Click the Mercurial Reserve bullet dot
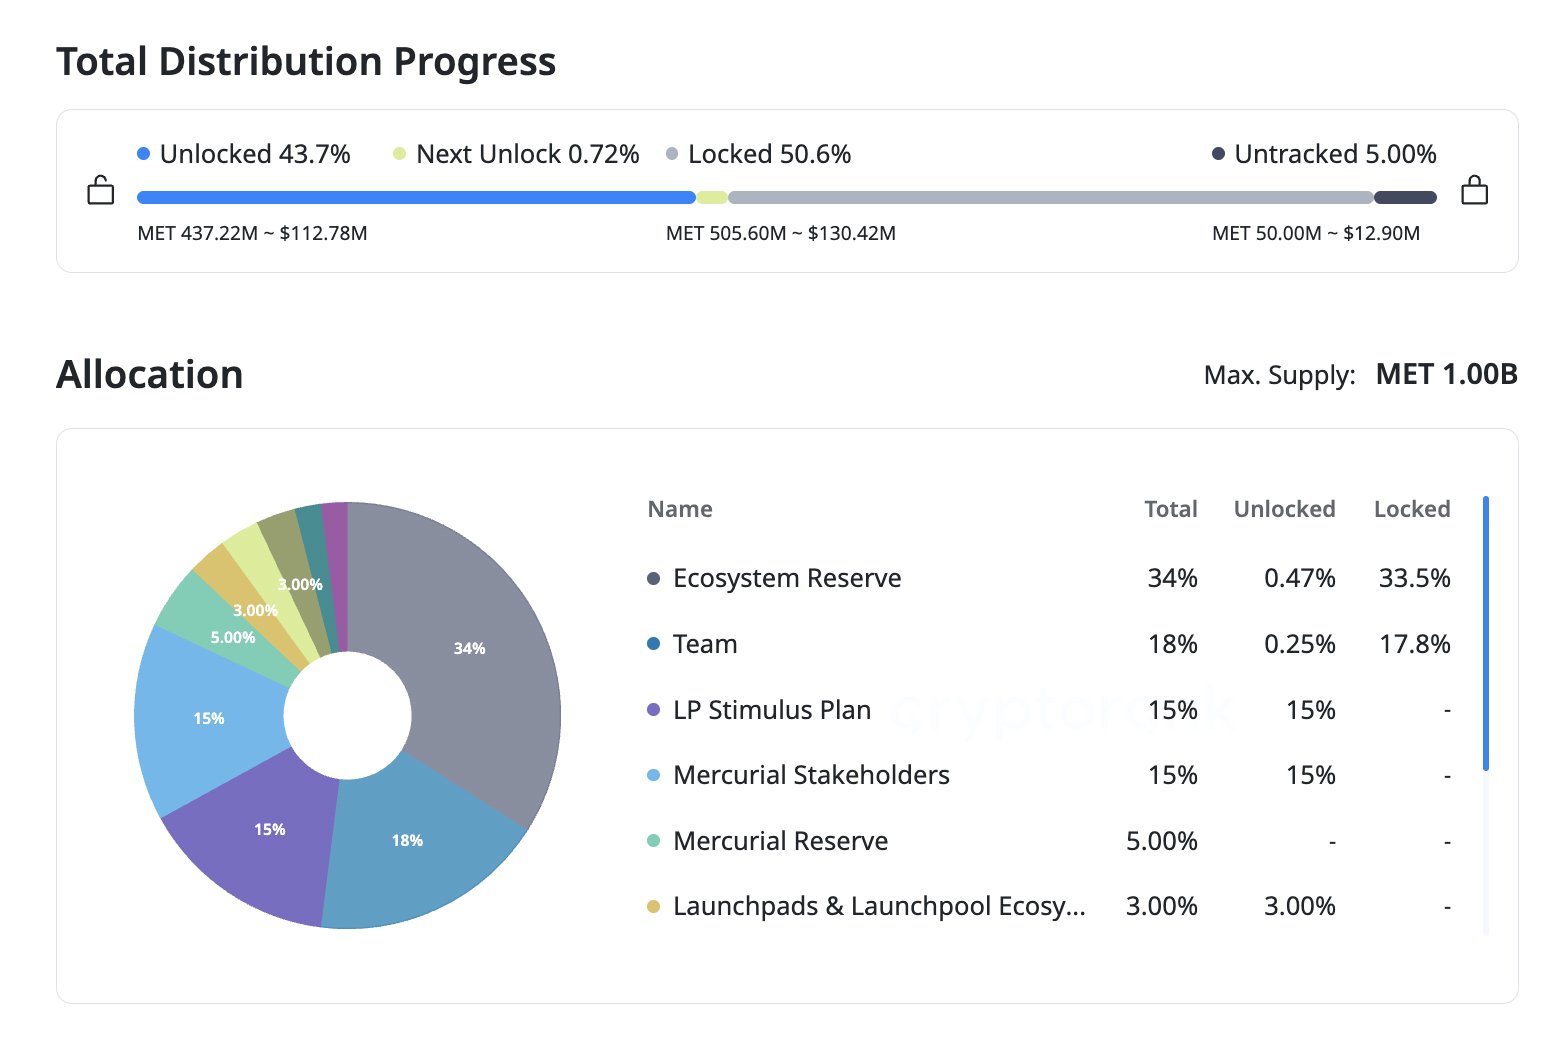Viewport: 1542px width, 1062px height. pyautogui.click(x=654, y=841)
